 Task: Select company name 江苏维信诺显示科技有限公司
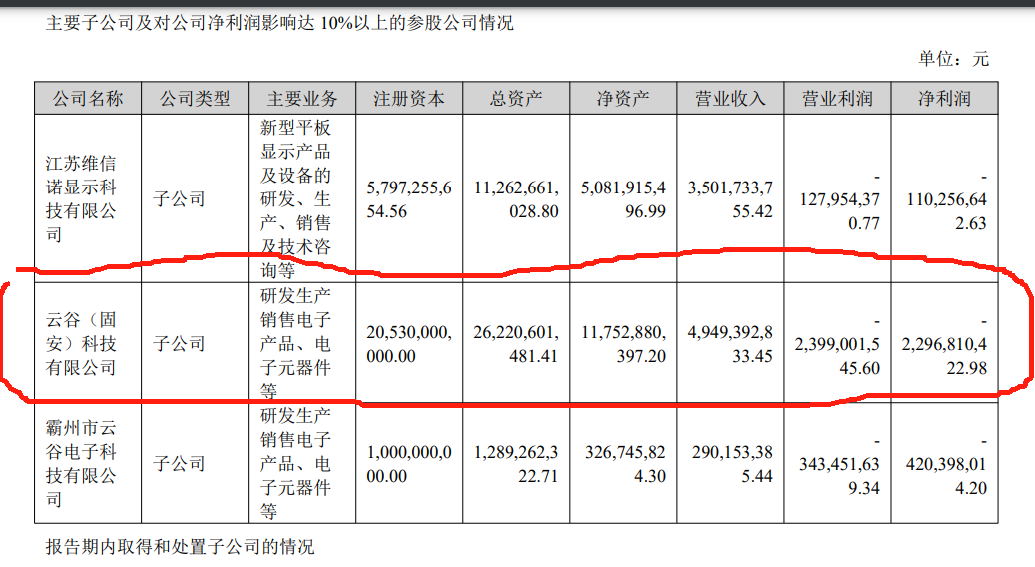pos(81,199)
